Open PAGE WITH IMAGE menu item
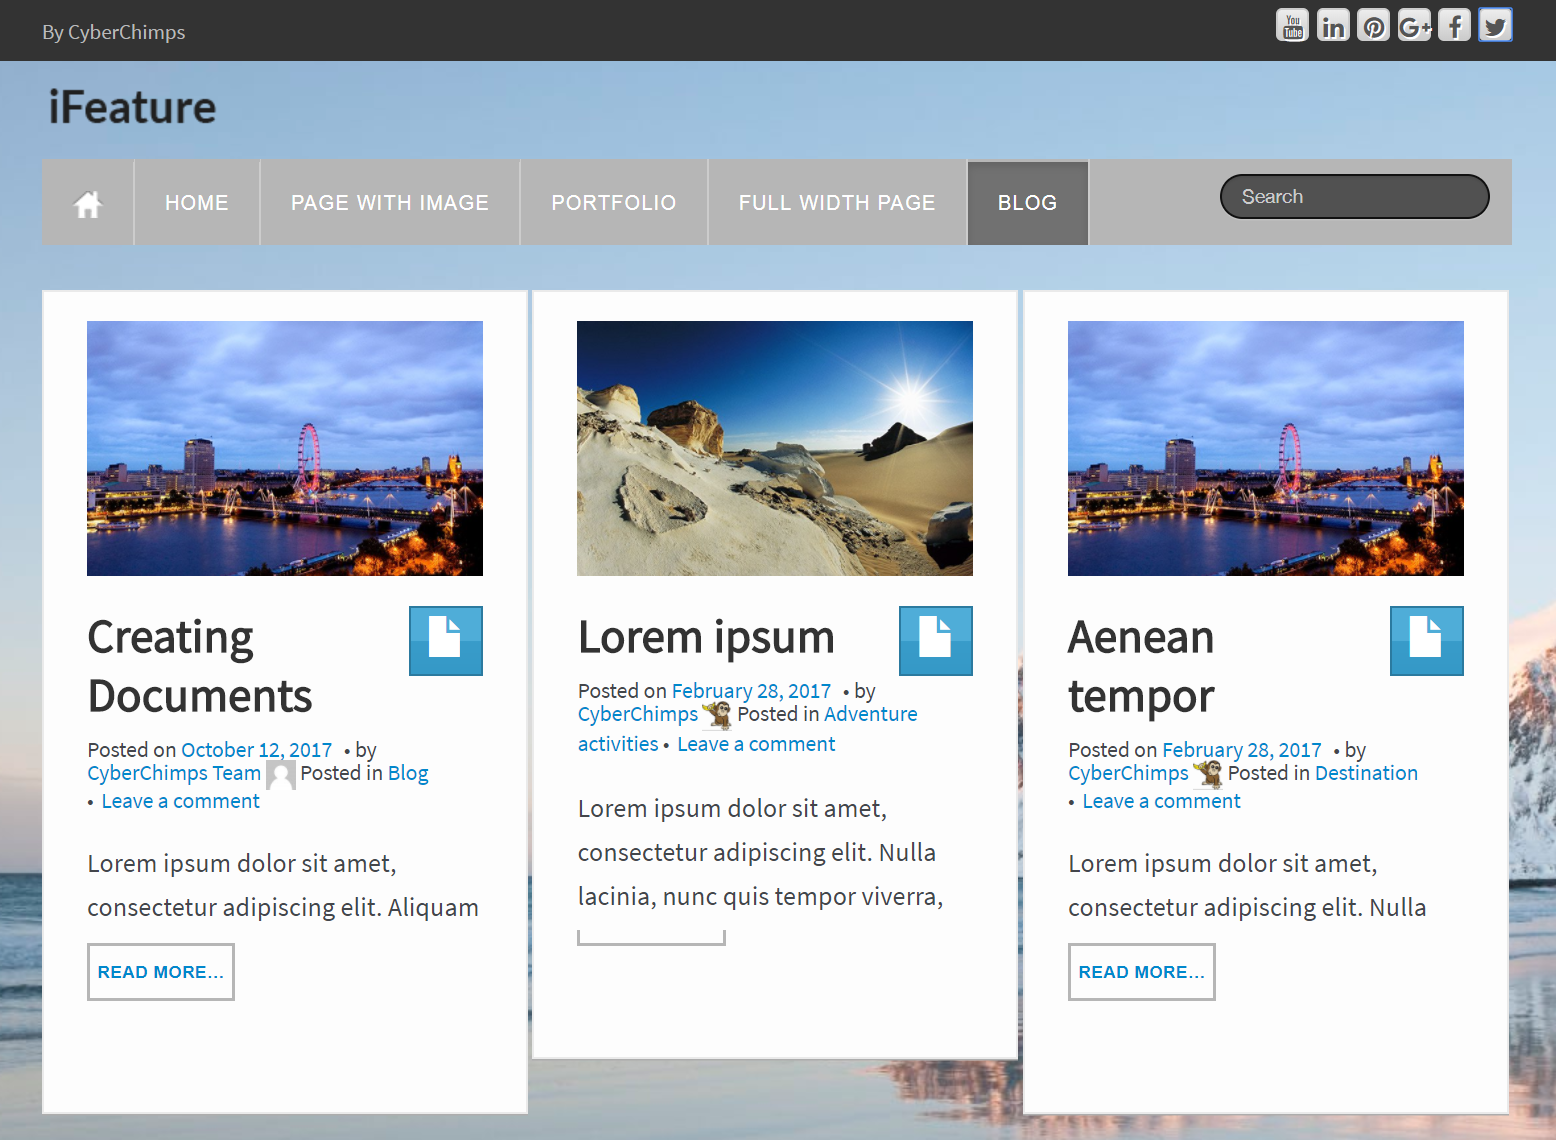Viewport: 1556px width, 1140px height. coord(390,203)
